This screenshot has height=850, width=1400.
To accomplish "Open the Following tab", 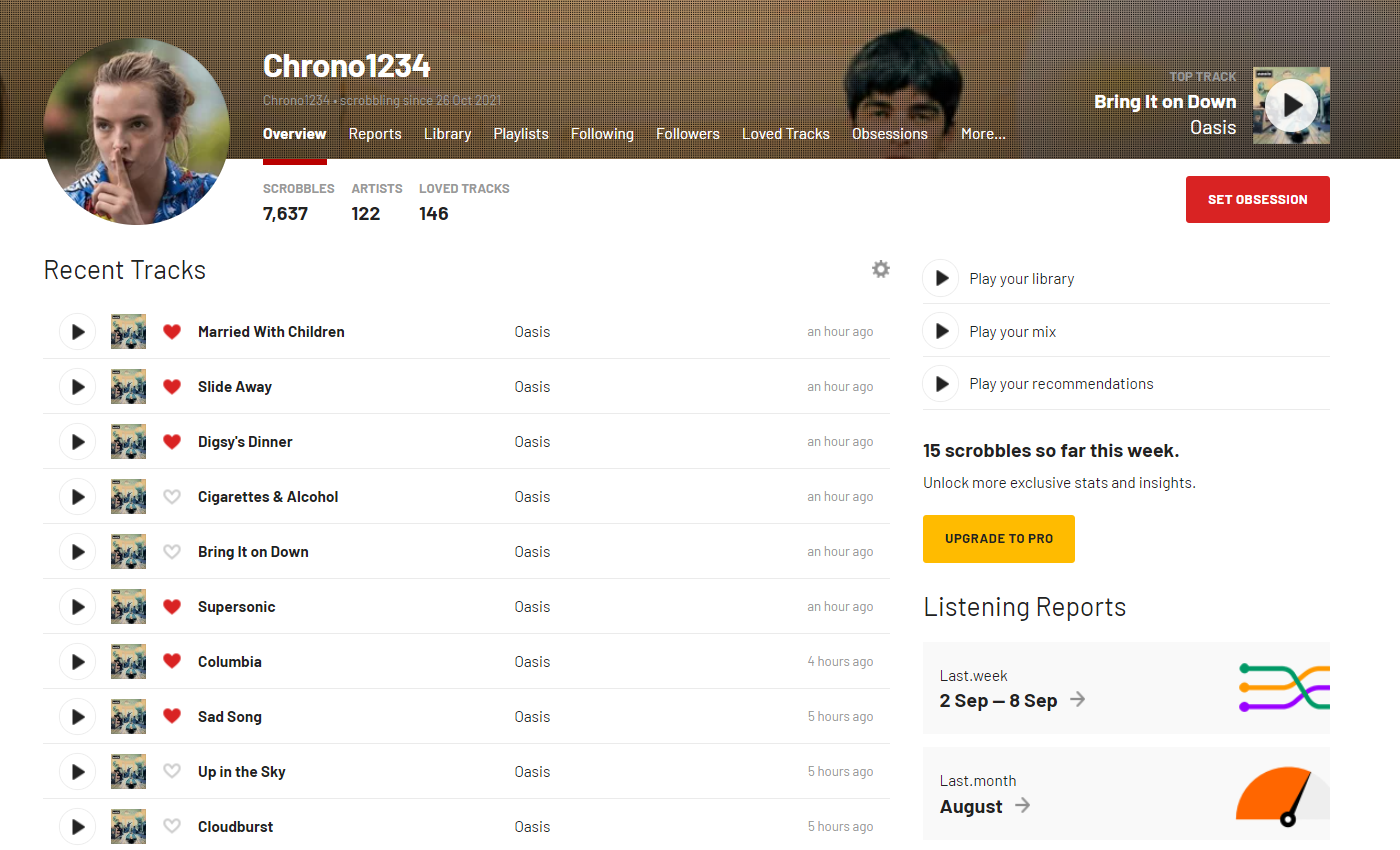I will click(602, 134).
